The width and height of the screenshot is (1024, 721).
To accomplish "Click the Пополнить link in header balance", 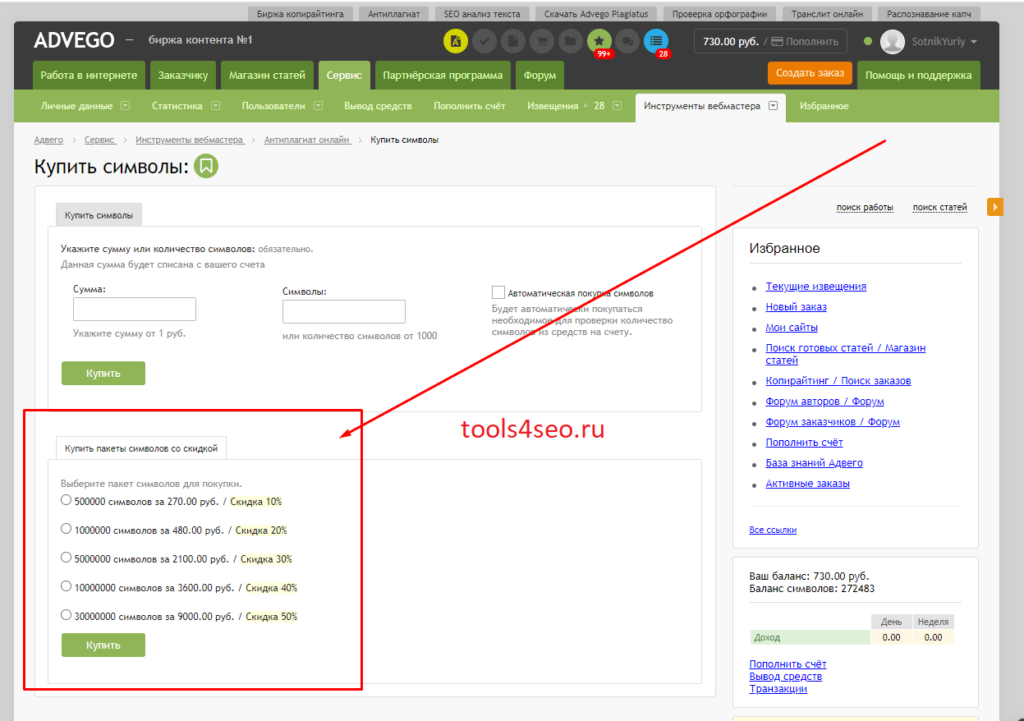I will pyautogui.click(x=812, y=41).
